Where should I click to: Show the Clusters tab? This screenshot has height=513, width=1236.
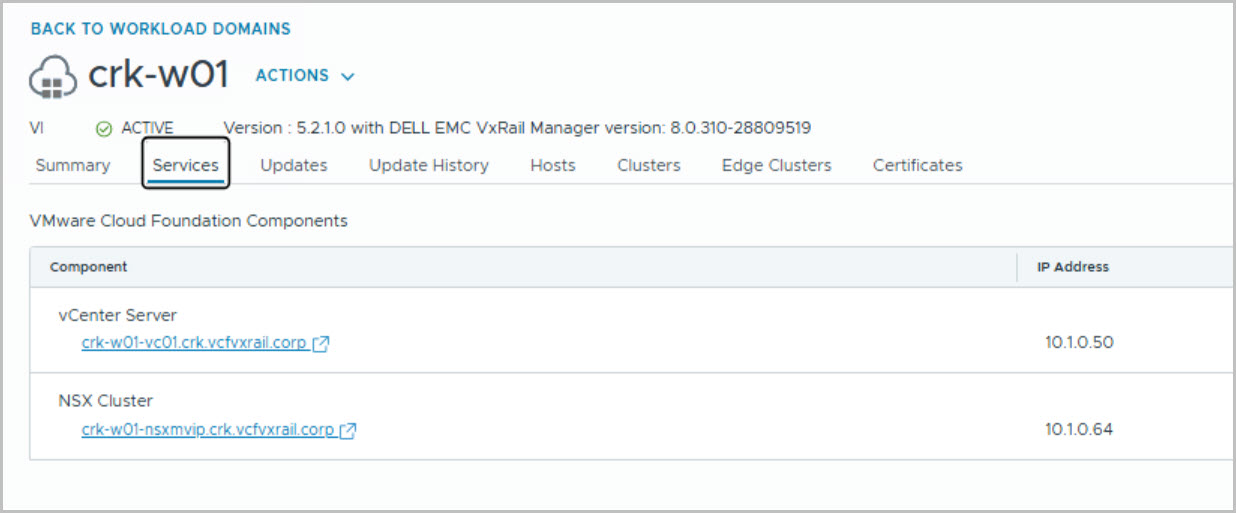coord(649,166)
